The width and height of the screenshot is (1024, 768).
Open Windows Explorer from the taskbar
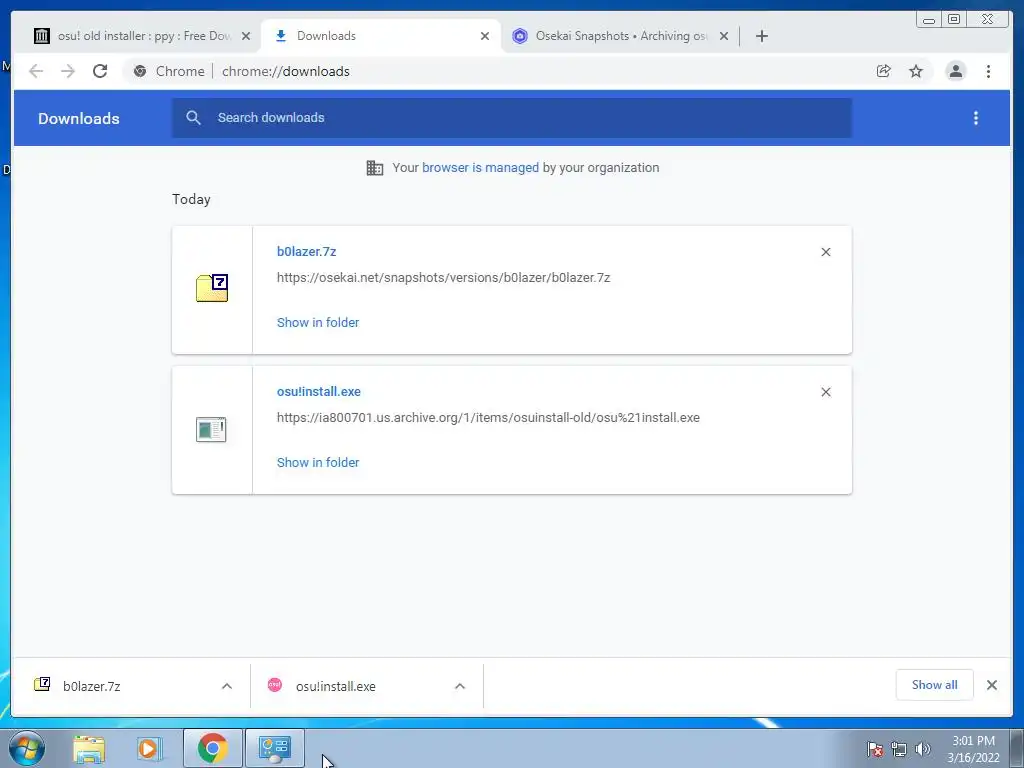pos(89,748)
